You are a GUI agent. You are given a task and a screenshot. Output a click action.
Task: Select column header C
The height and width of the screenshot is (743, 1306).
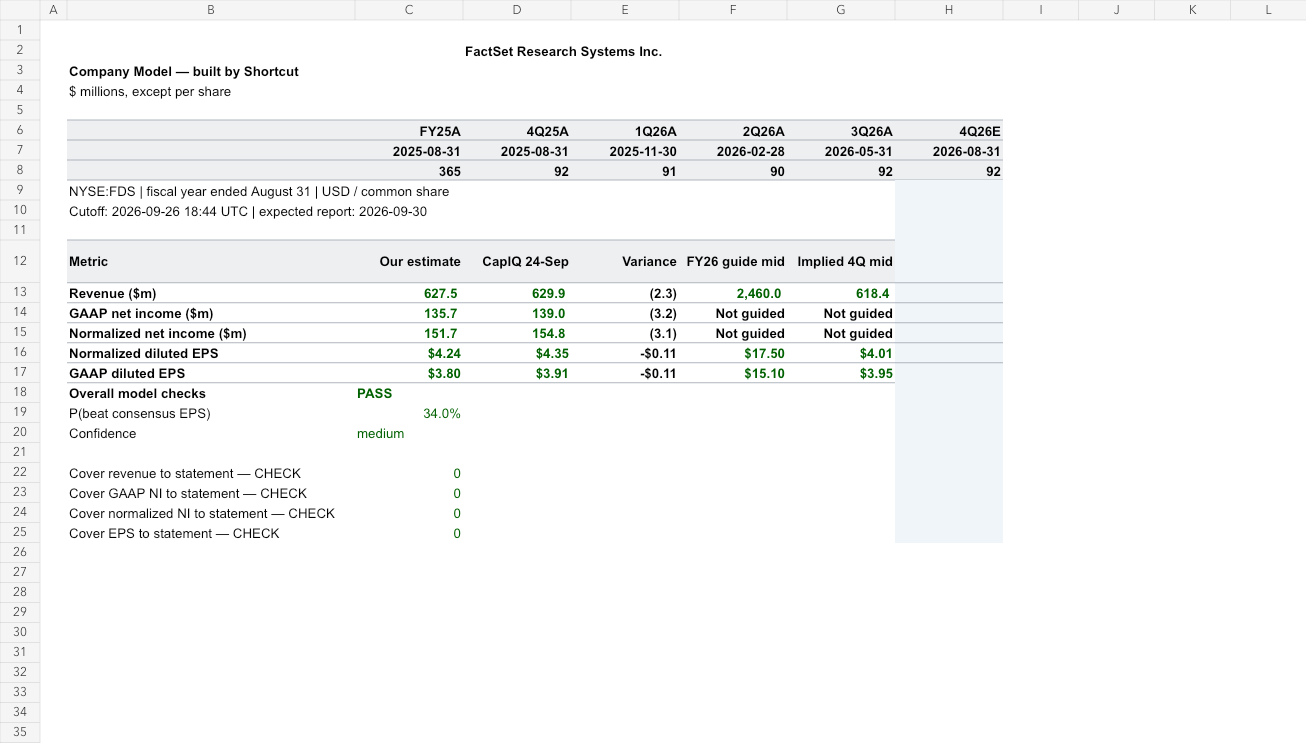tap(409, 10)
